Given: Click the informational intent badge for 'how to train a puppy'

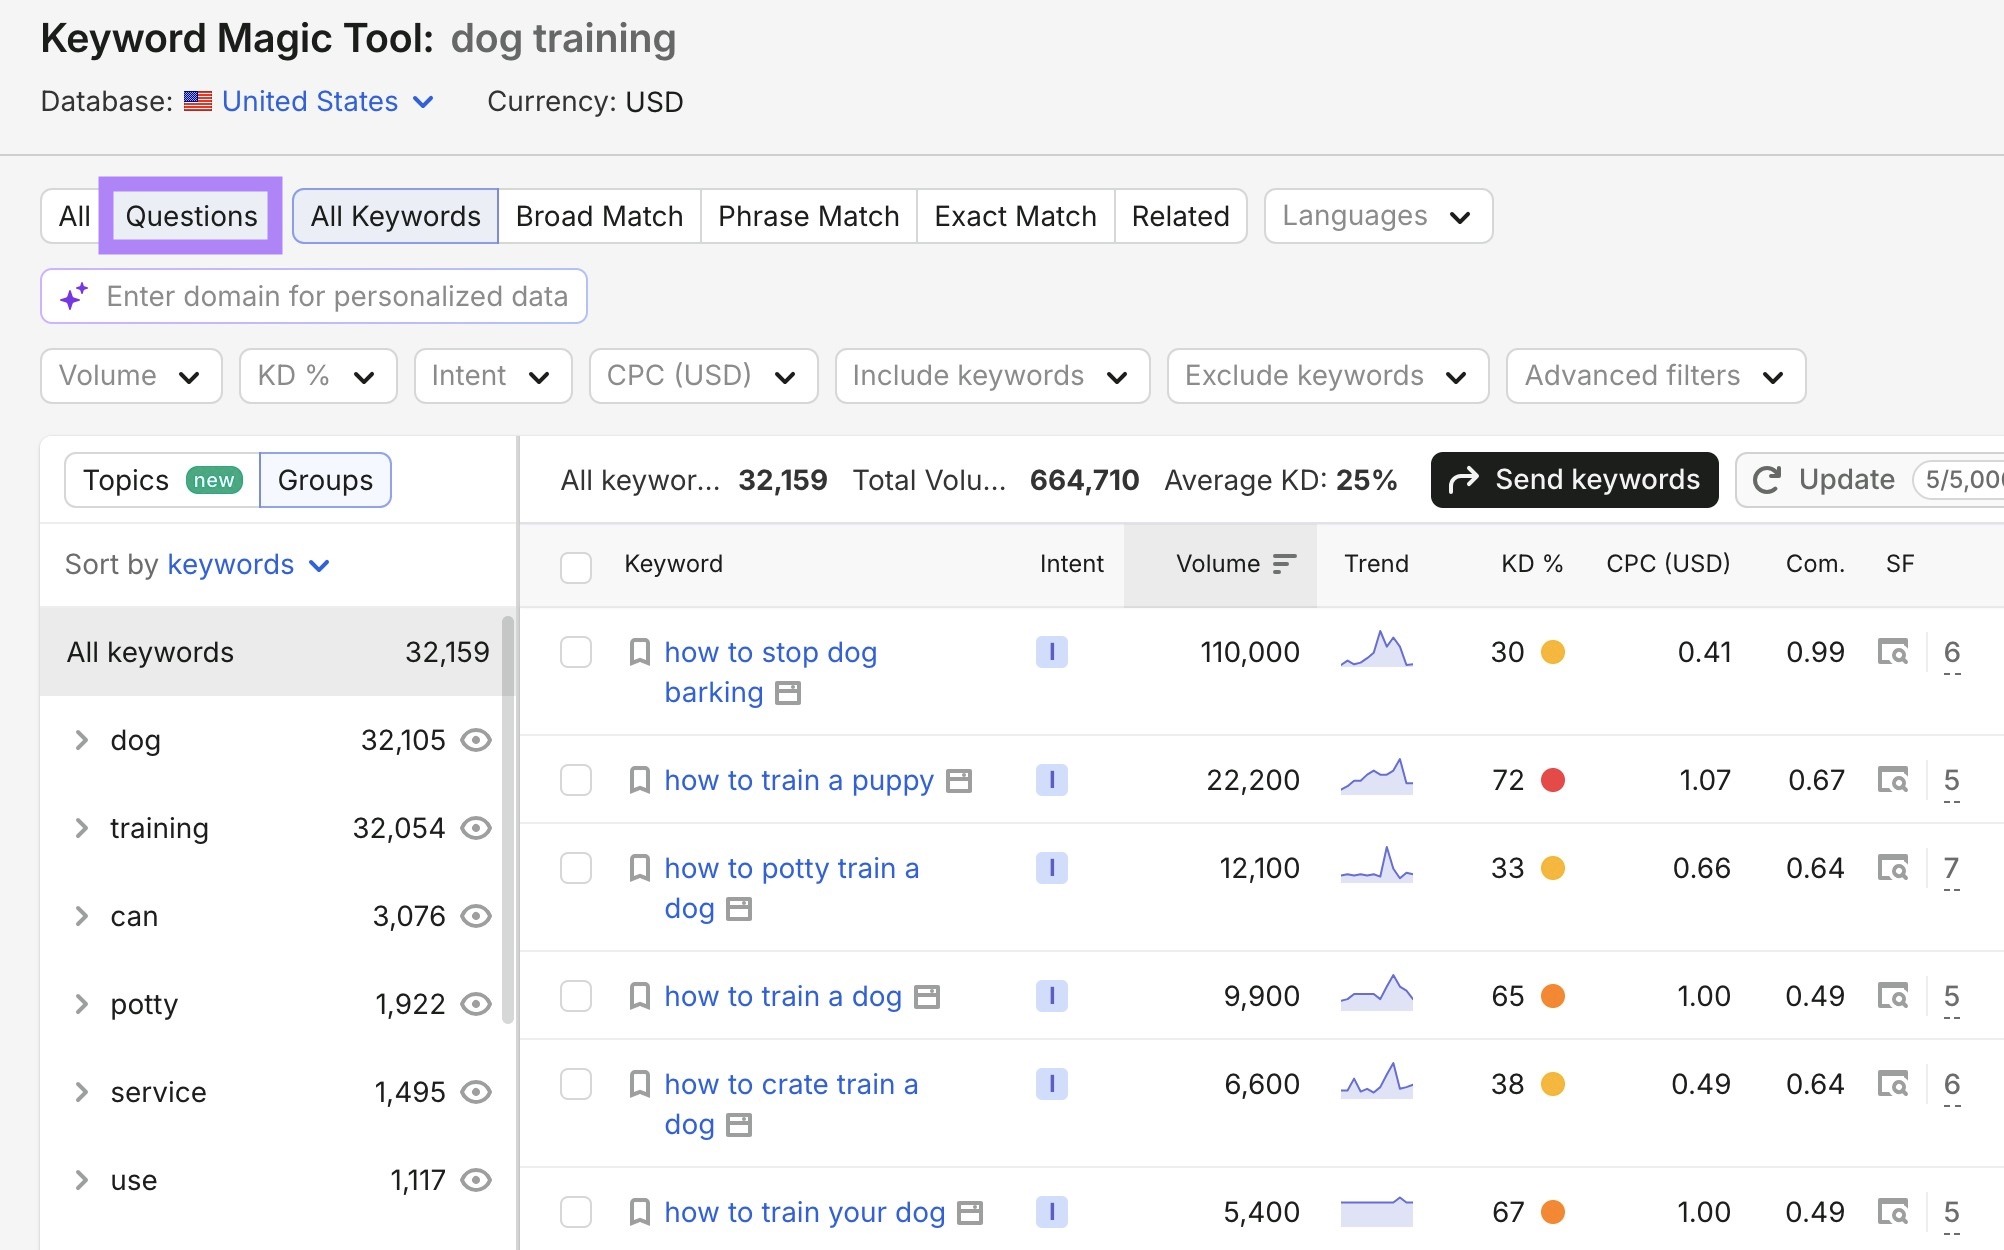Looking at the screenshot, I should [1051, 780].
